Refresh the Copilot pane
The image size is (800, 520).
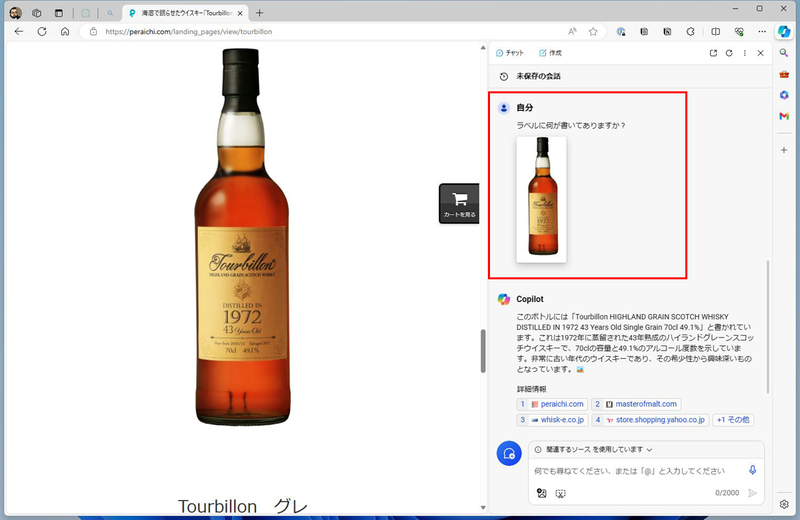(x=729, y=53)
